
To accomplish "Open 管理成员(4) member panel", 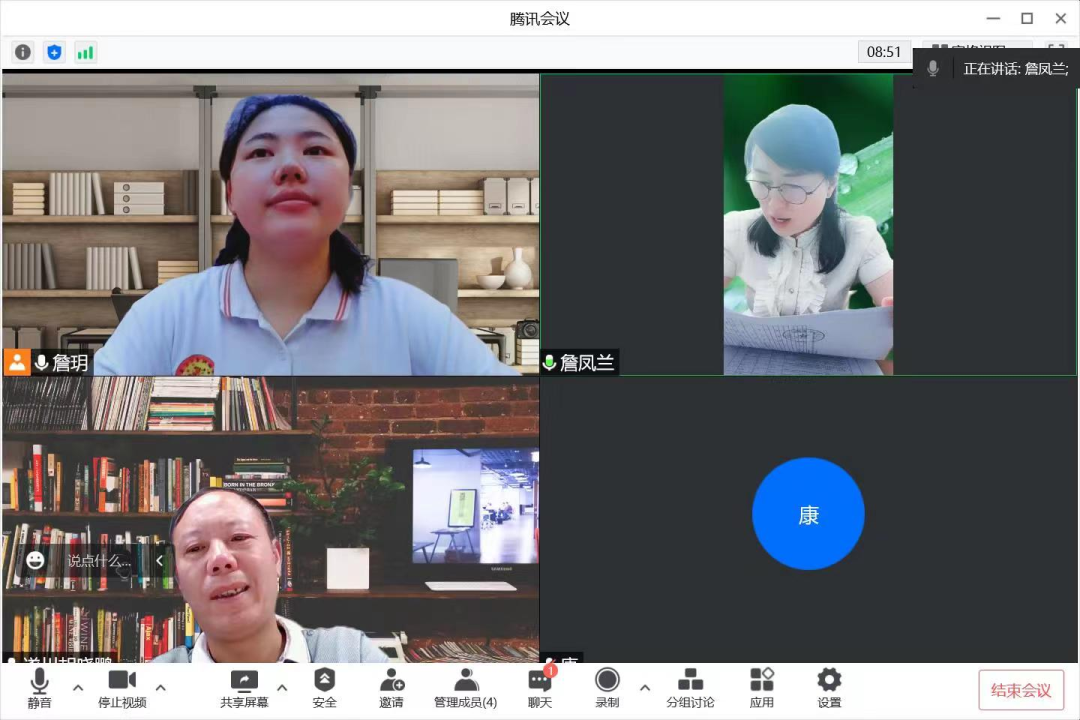I will click(x=466, y=688).
